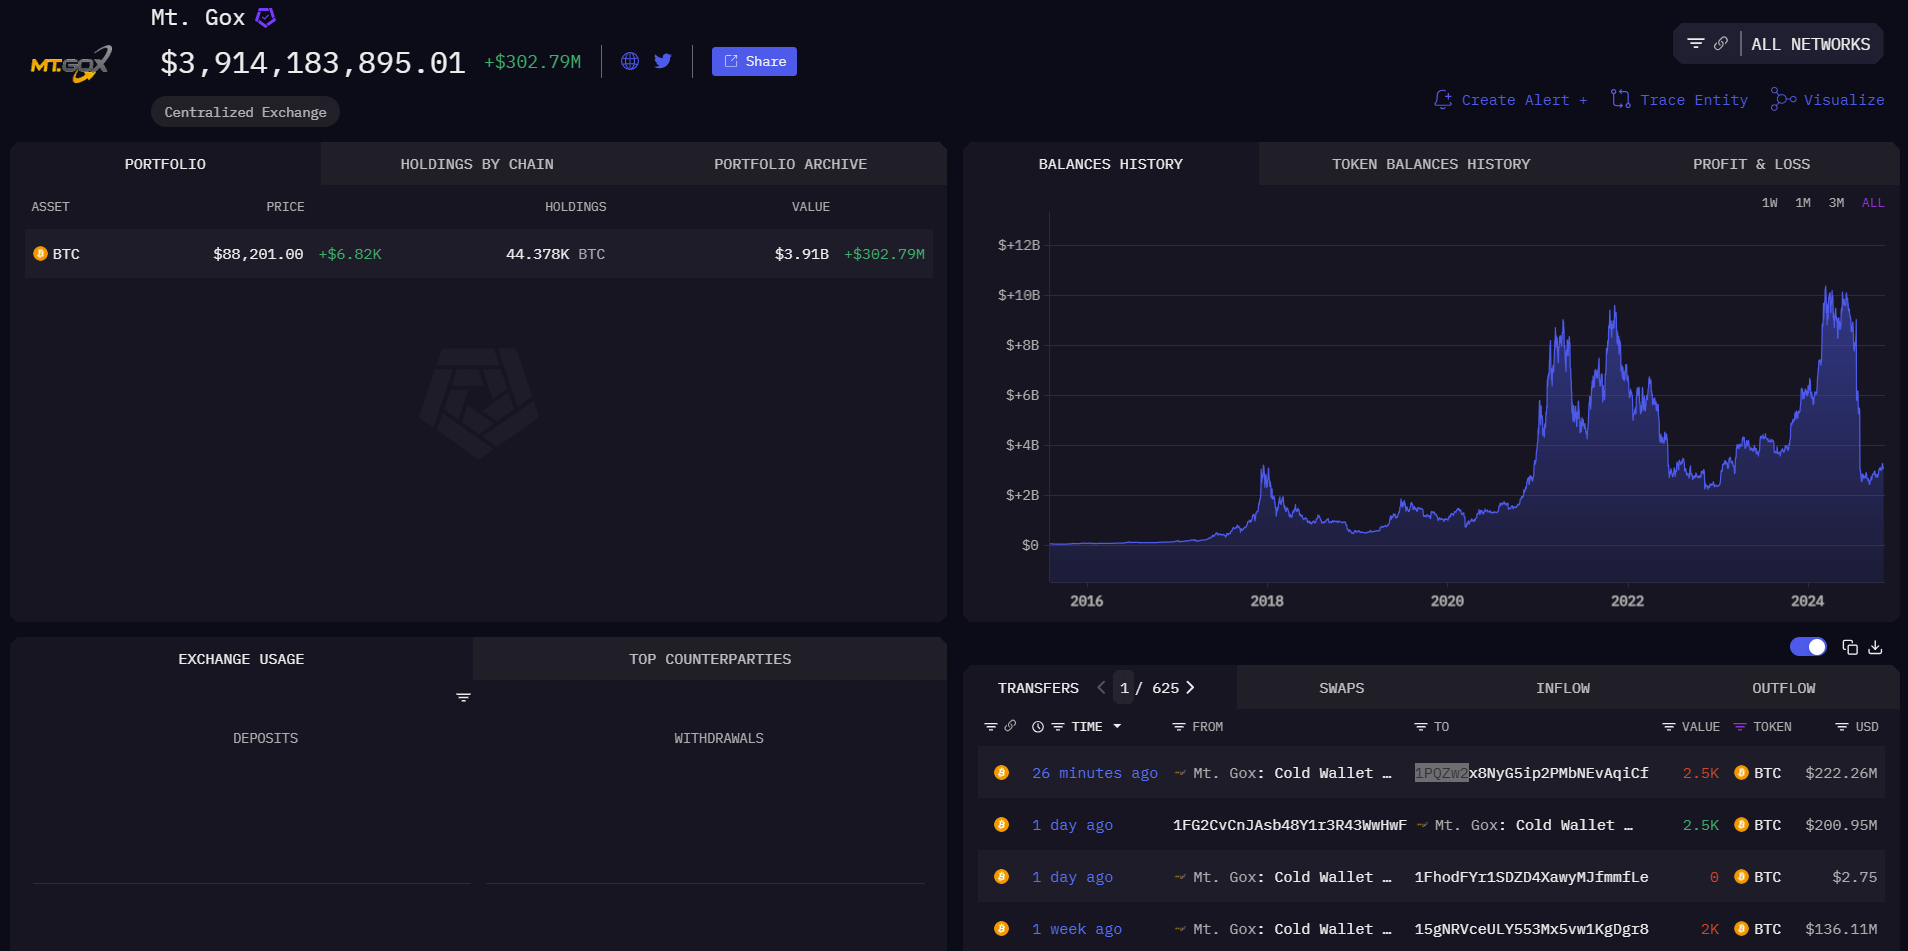Click the Create Alert link
Screen dimensions: 1908x951
pyautogui.click(x=1511, y=100)
